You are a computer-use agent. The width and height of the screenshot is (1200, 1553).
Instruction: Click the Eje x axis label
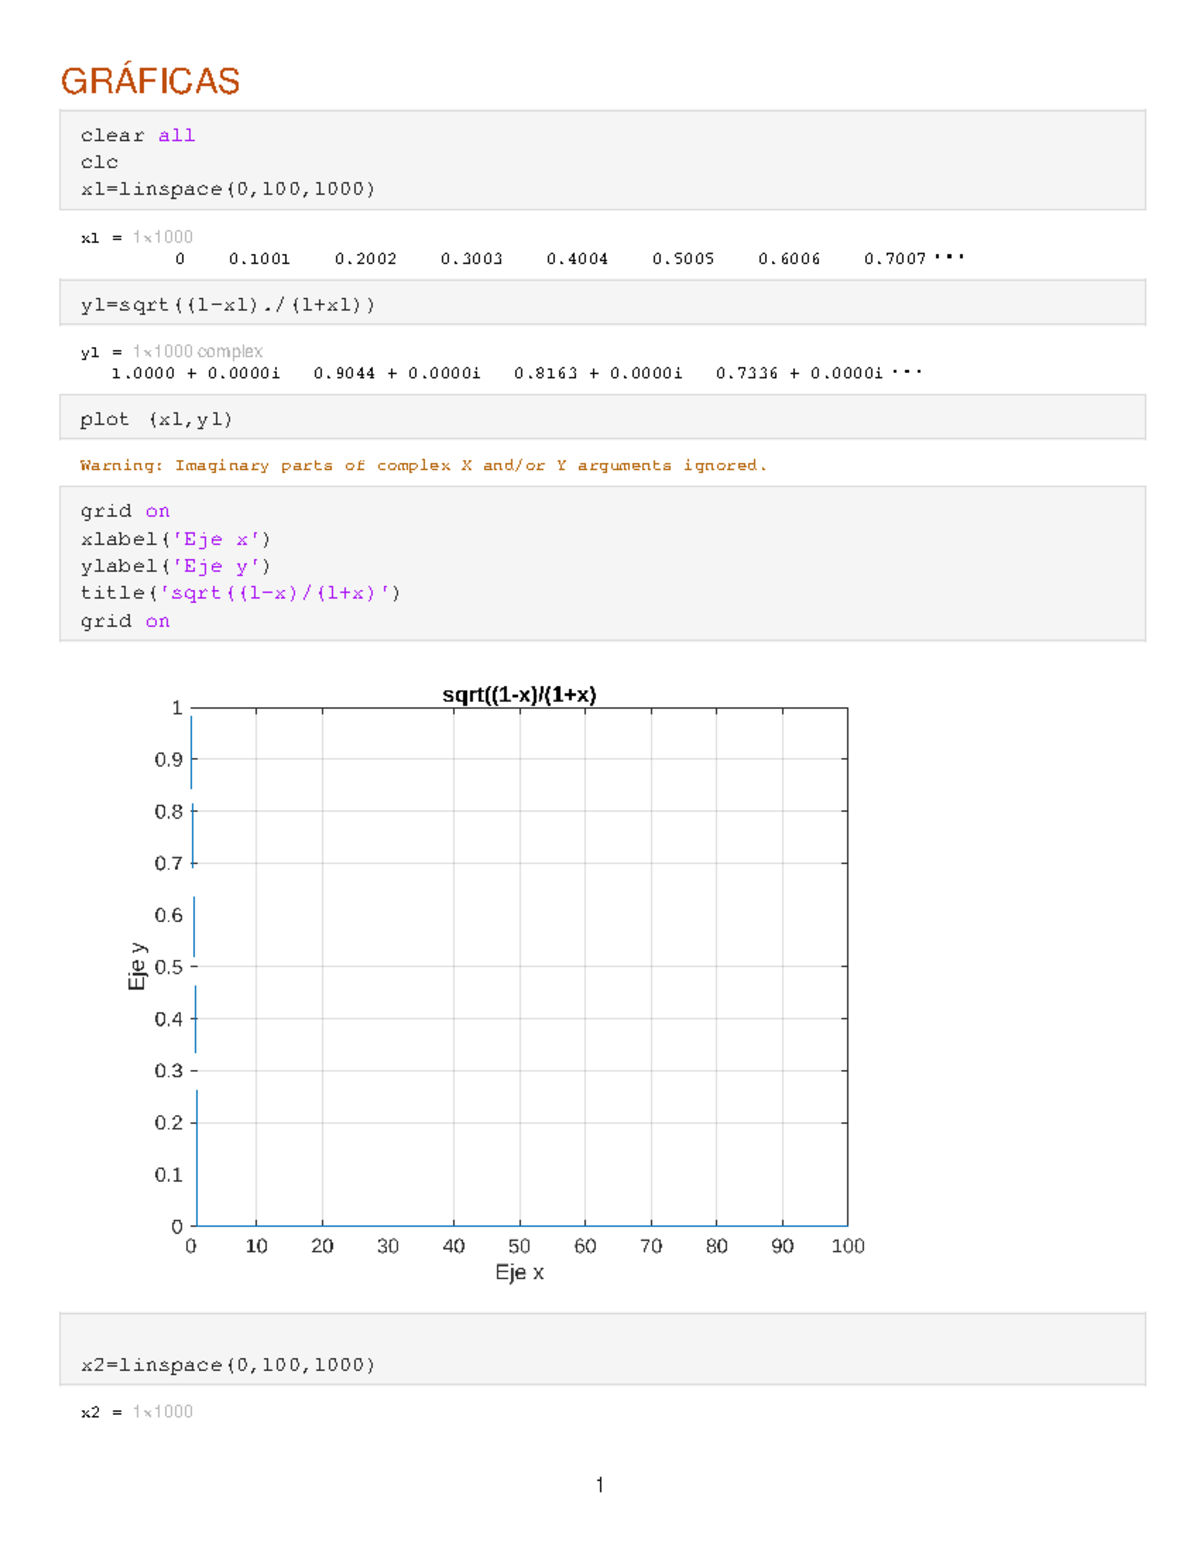tap(519, 1272)
